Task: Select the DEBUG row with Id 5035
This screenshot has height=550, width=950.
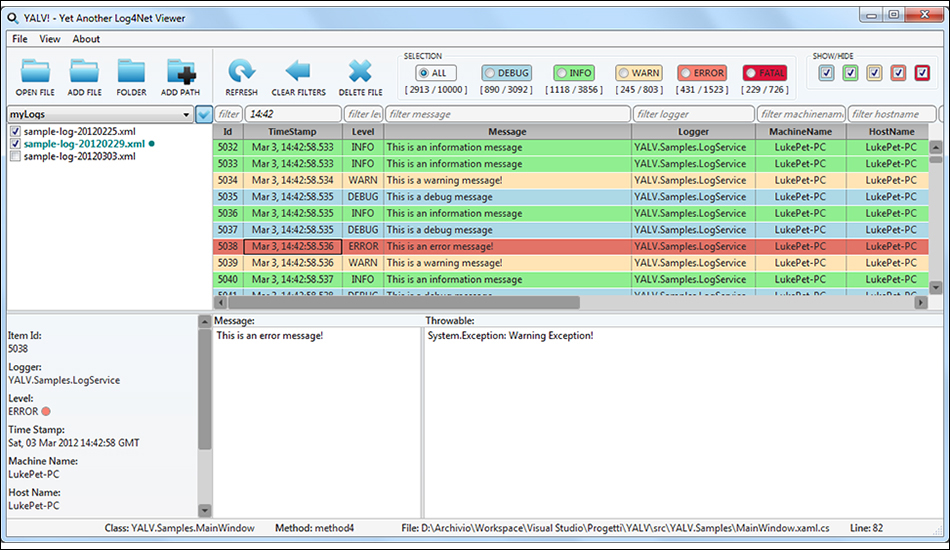Action: pyautogui.click(x=571, y=197)
